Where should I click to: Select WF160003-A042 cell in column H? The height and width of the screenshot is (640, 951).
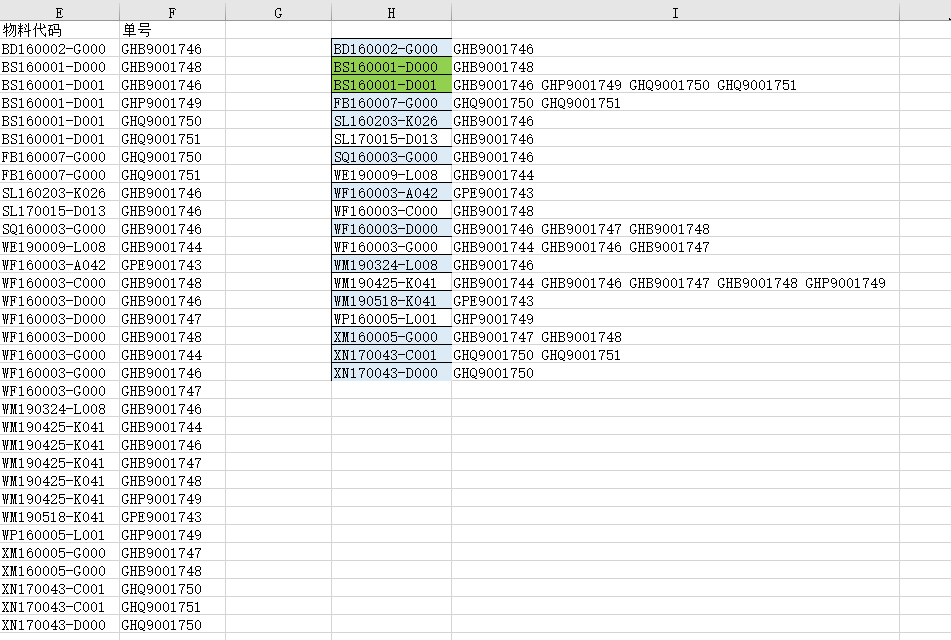pyautogui.click(x=391, y=193)
